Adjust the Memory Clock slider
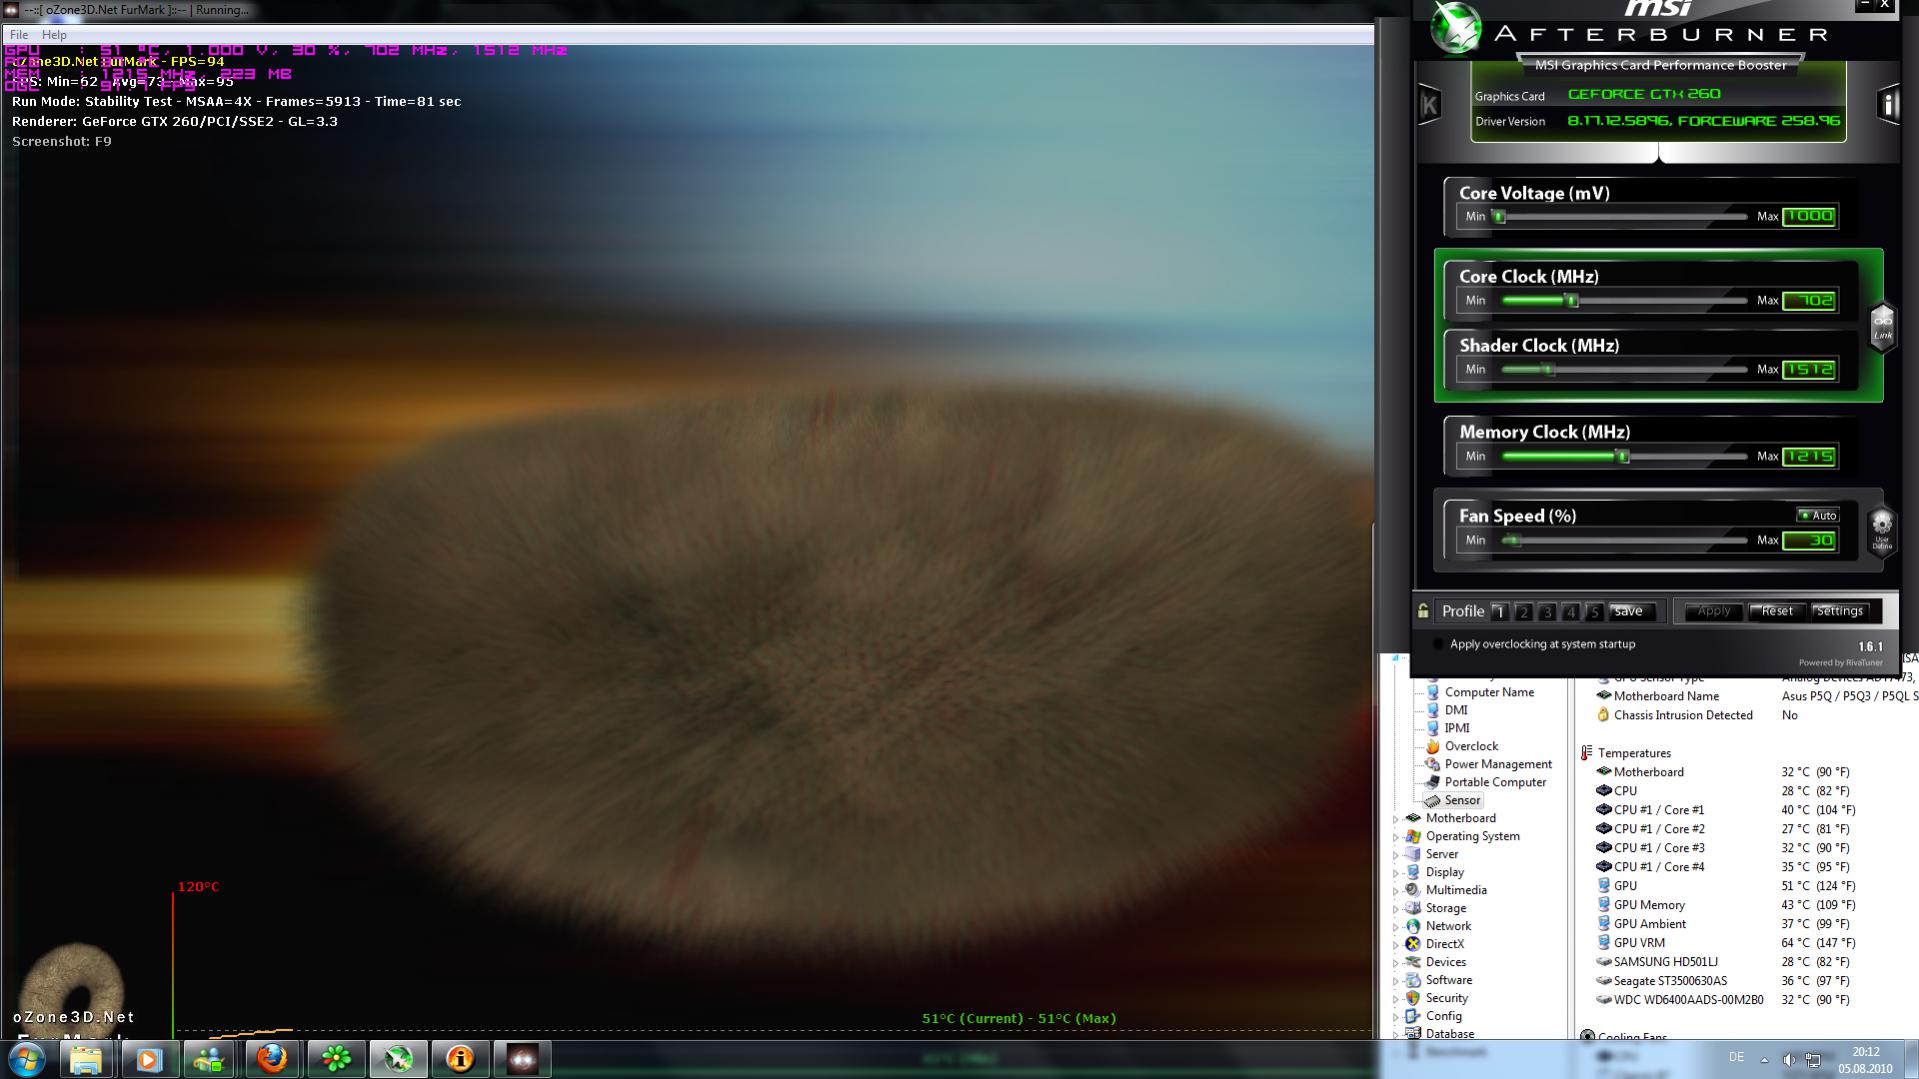The height and width of the screenshot is (1079, 1919). [1624, 456]
